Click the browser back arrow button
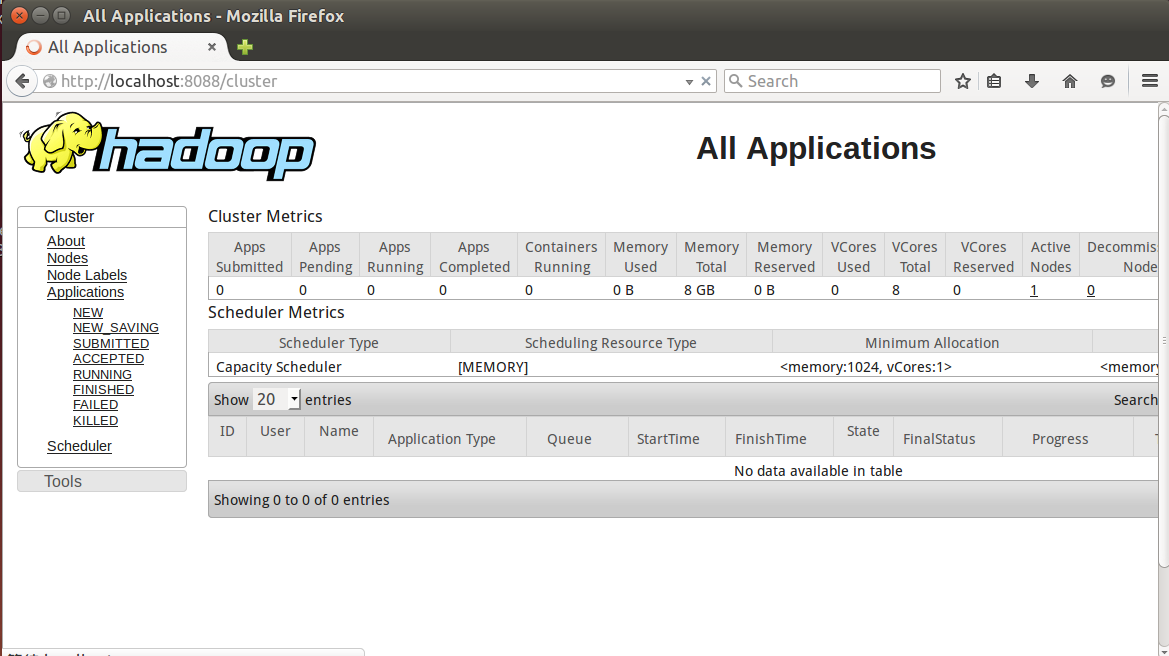The height and width of the screenshot is (656, 1169). [x=22, y=81]
